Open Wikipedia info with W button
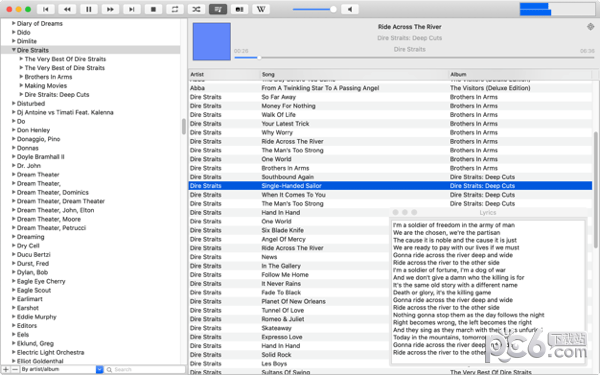Image resolution: width=600 pixels, height=375 pixels. (x=261, y=9)
